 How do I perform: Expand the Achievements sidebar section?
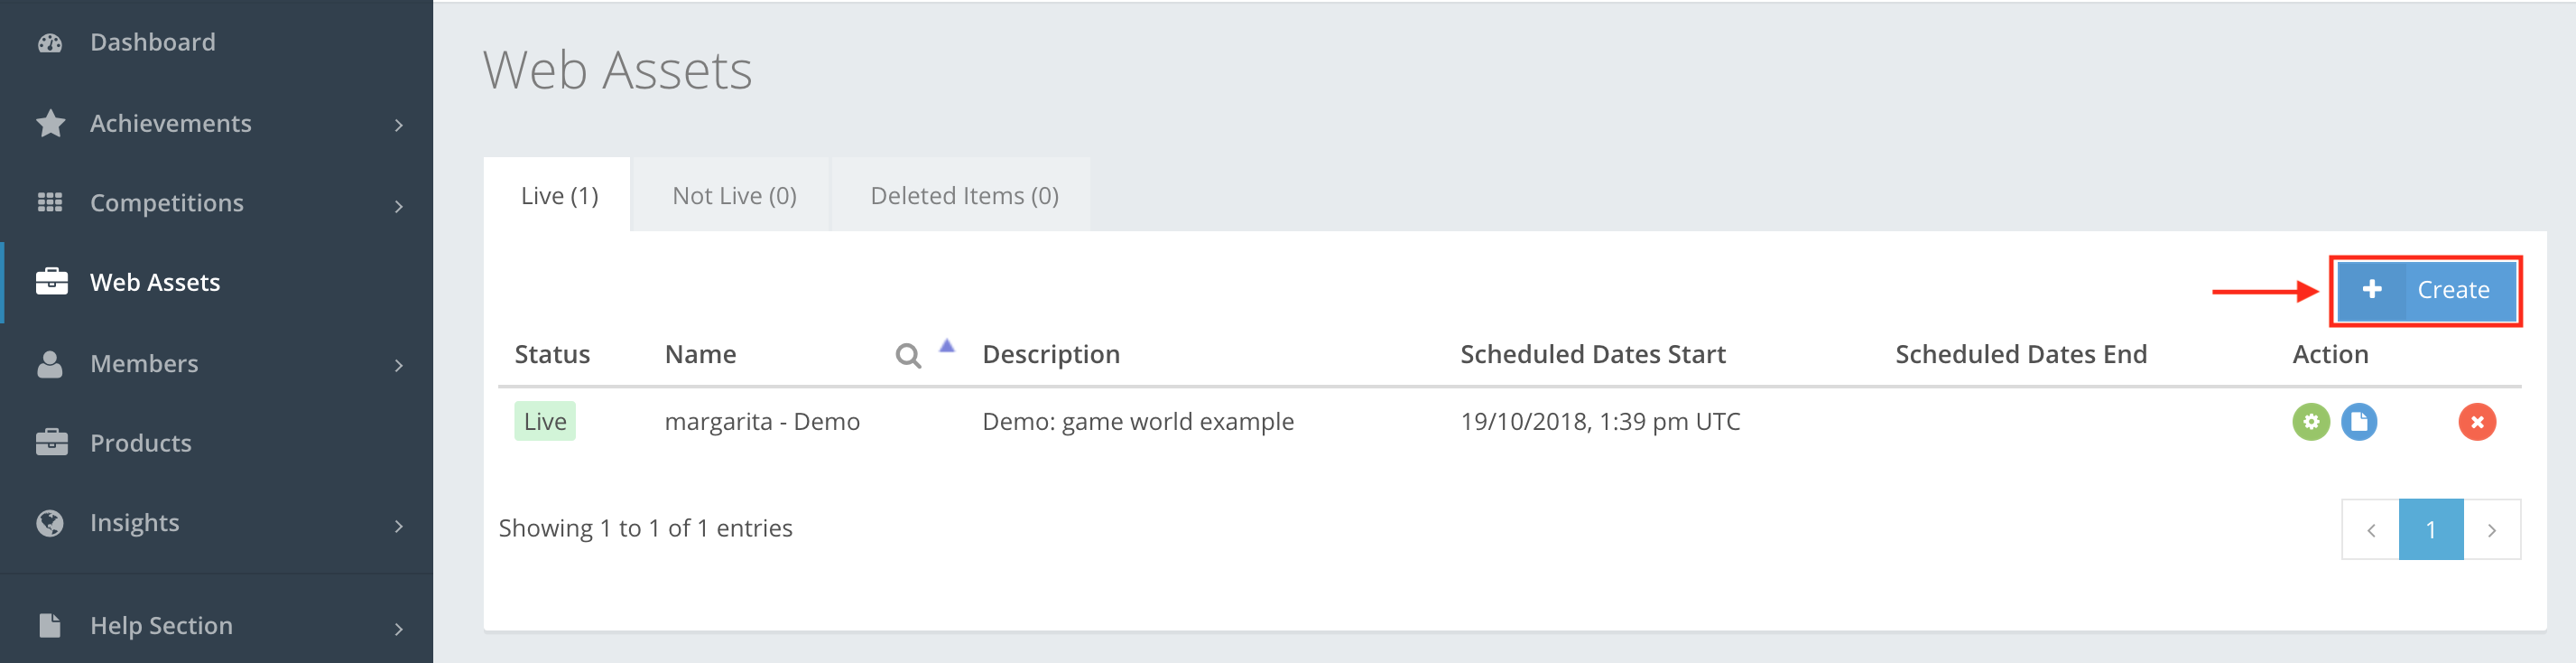coord(401,123)
